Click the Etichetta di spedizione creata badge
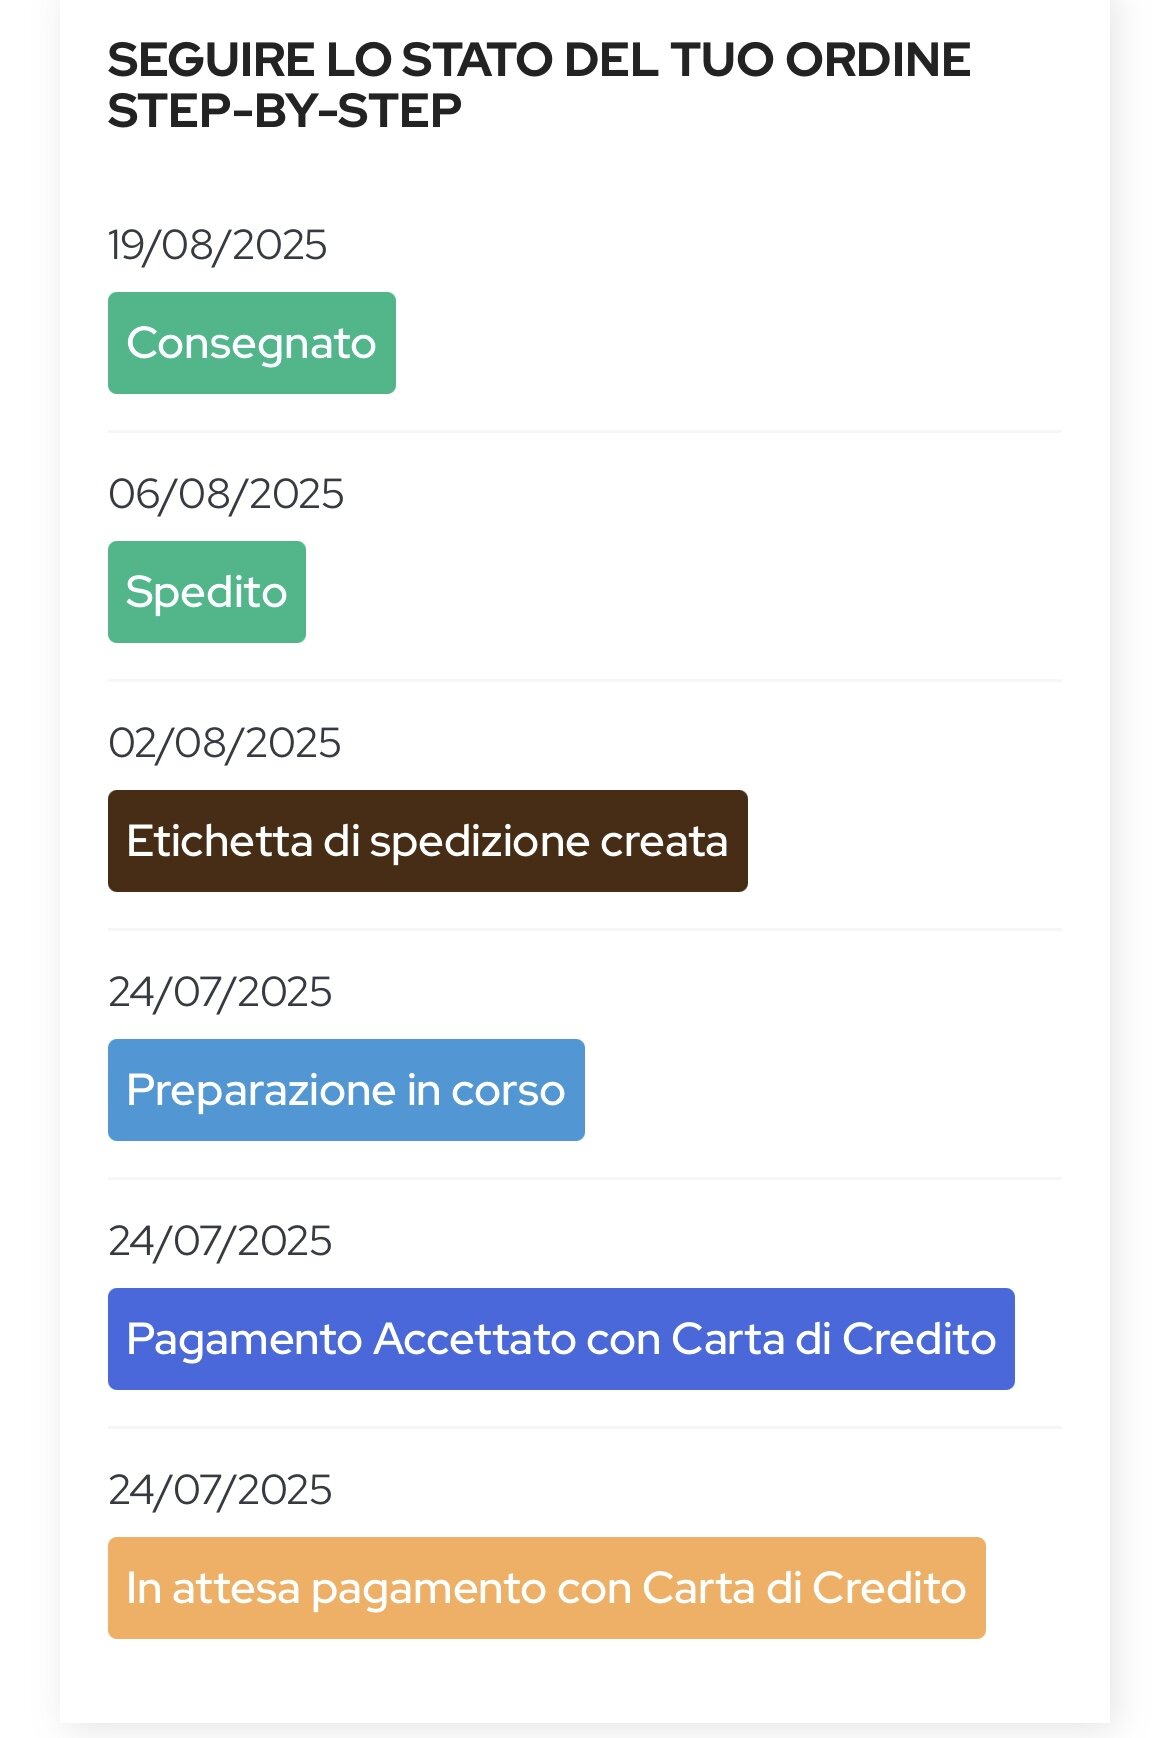Viewport: 1170px width, 1738px height. click(x=428, y=841)
